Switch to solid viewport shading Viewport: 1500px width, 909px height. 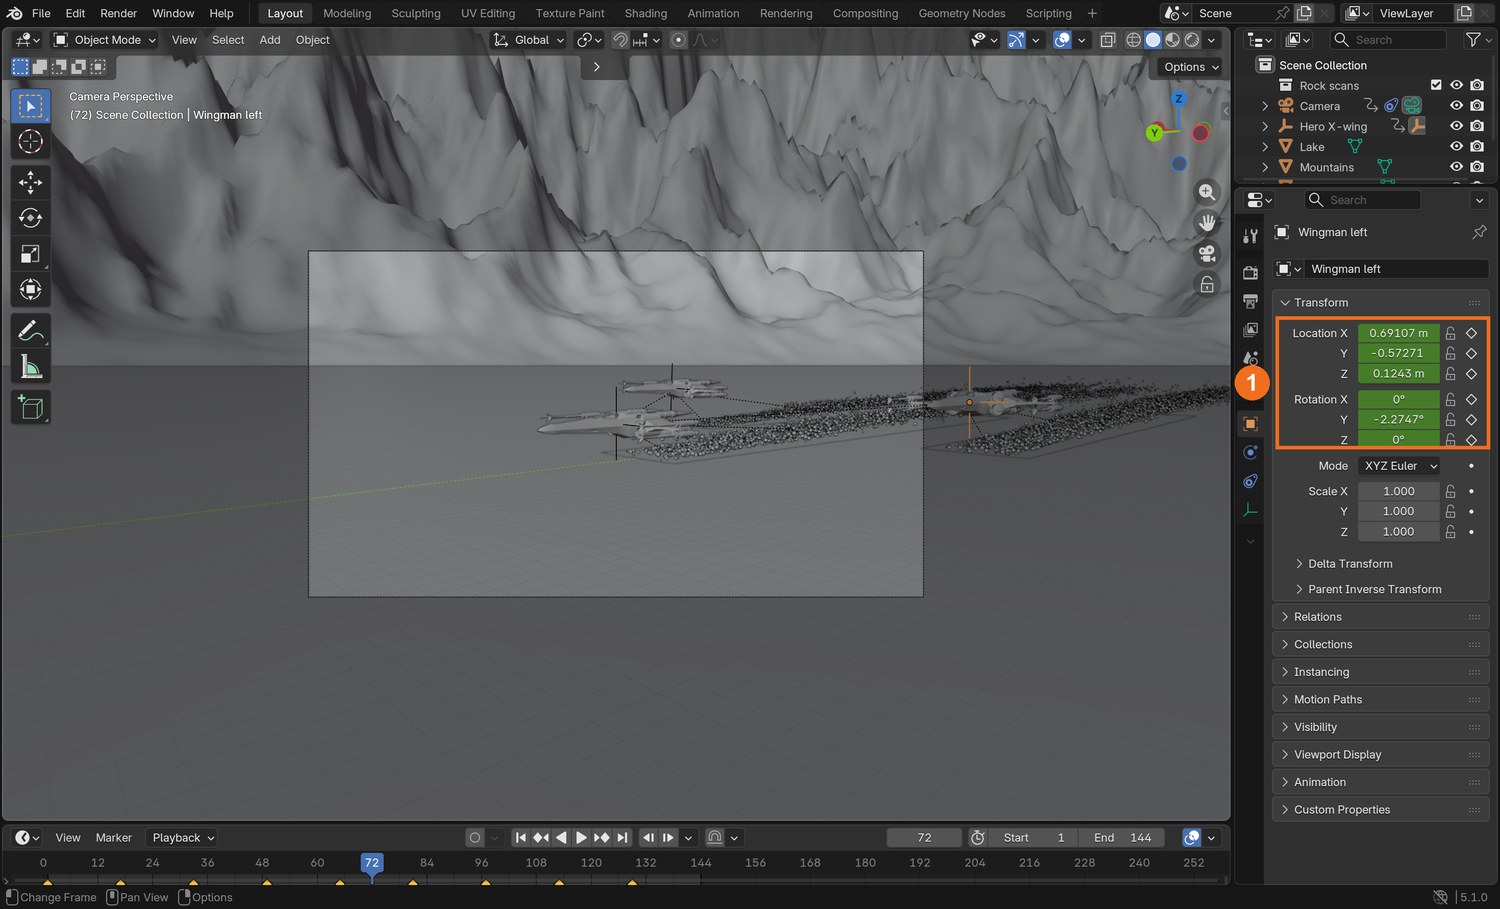click(1153, 40)
